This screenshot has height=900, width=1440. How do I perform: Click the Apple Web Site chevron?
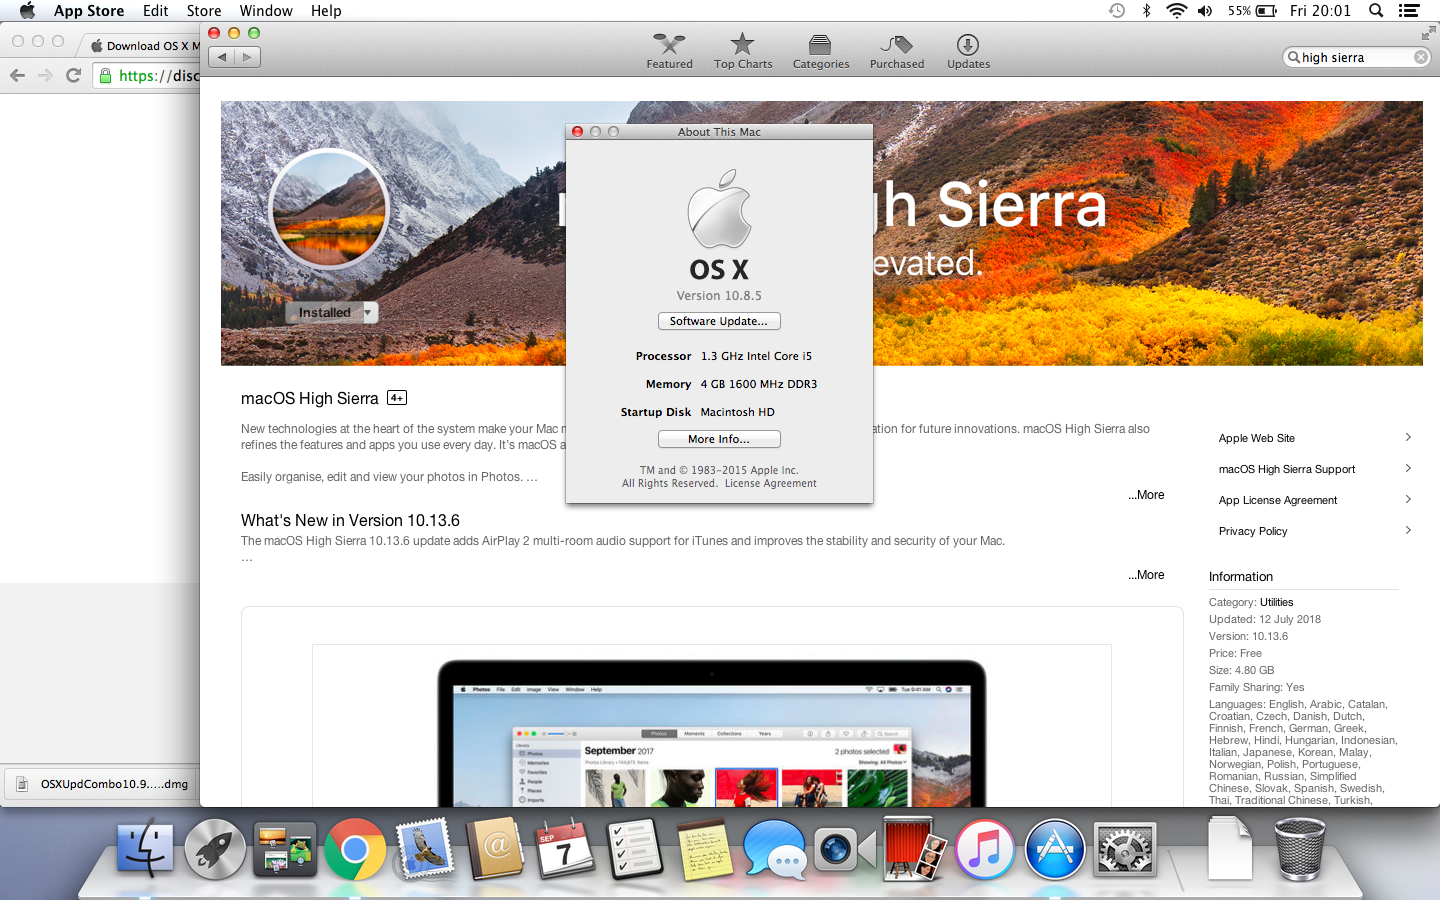(1408, 437)
